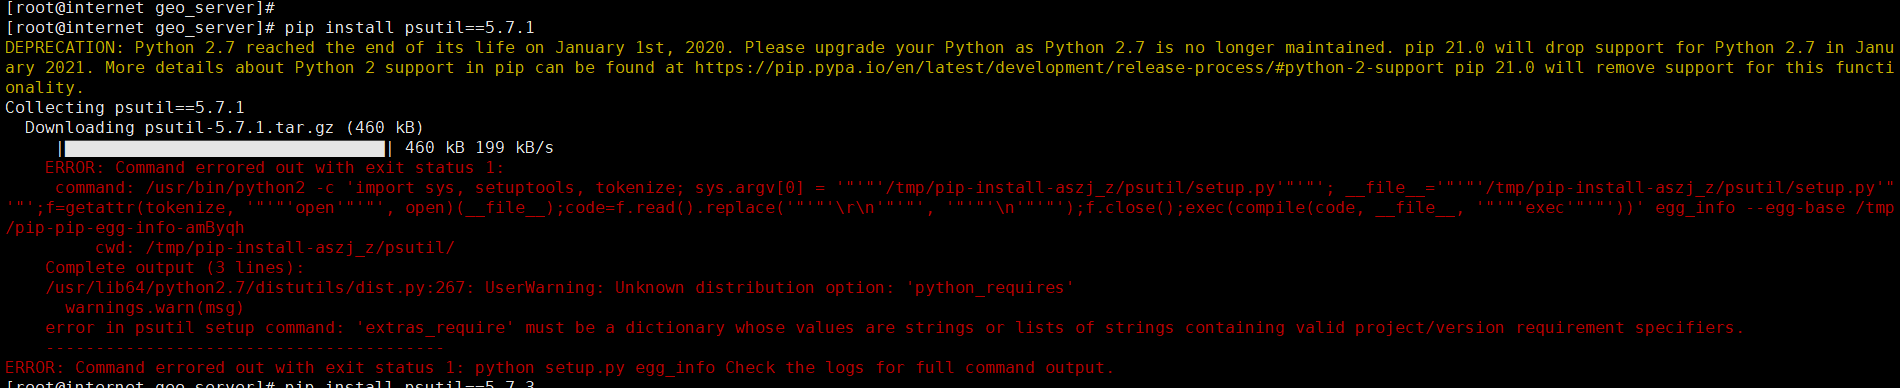The image size is (1900, 388).
Task: Click 'Check the logs for full command output.'
Action: click(x=919, y=367)
